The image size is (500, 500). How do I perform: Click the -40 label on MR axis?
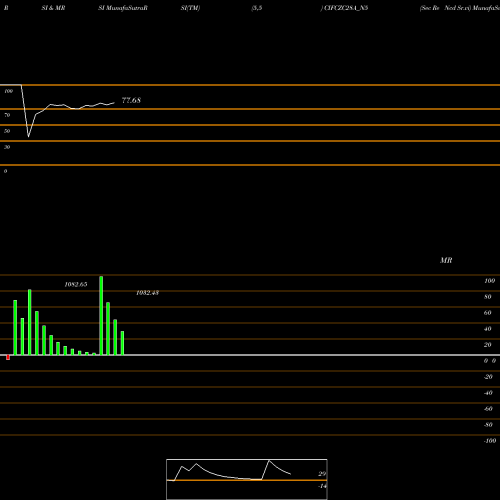pyautogui.click(x=488, y=393)
